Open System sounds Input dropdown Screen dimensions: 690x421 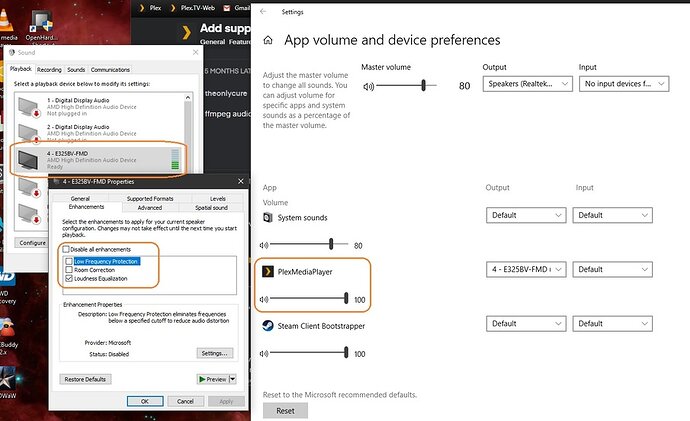pyautogui.click(x=612, y=215)
